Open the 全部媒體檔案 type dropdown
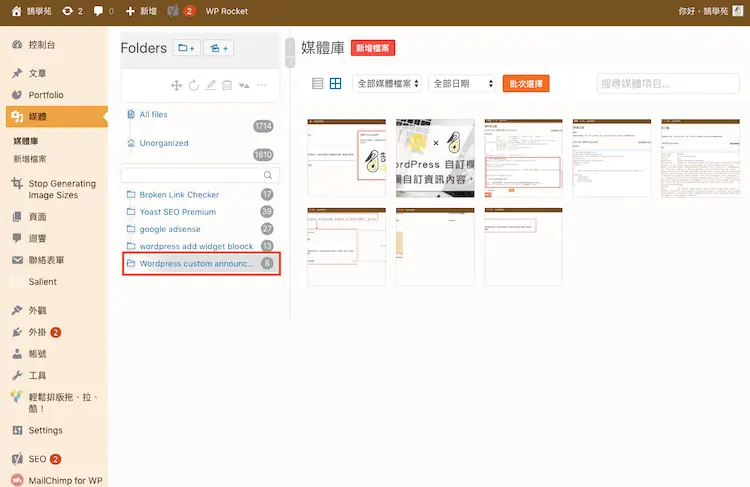Image resolution: width=750 pixels, height=487 pixels. click(x=387, y=84)
